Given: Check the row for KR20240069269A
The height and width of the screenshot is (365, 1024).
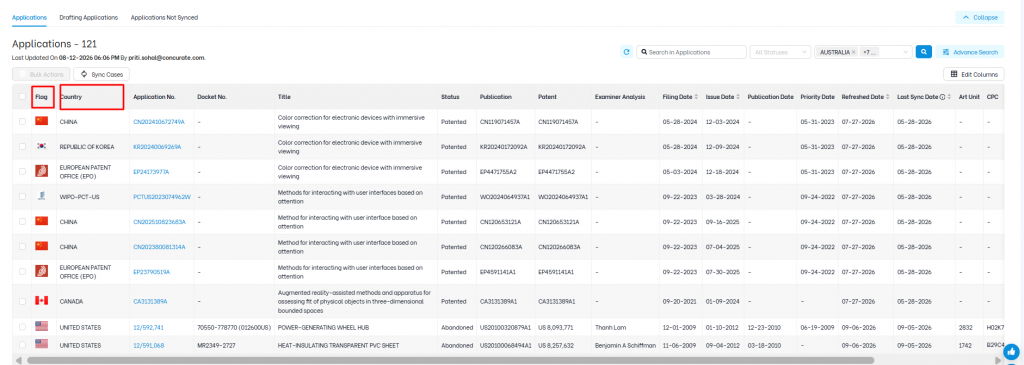Looking at the screenshot, I should (x=23, y=146).
